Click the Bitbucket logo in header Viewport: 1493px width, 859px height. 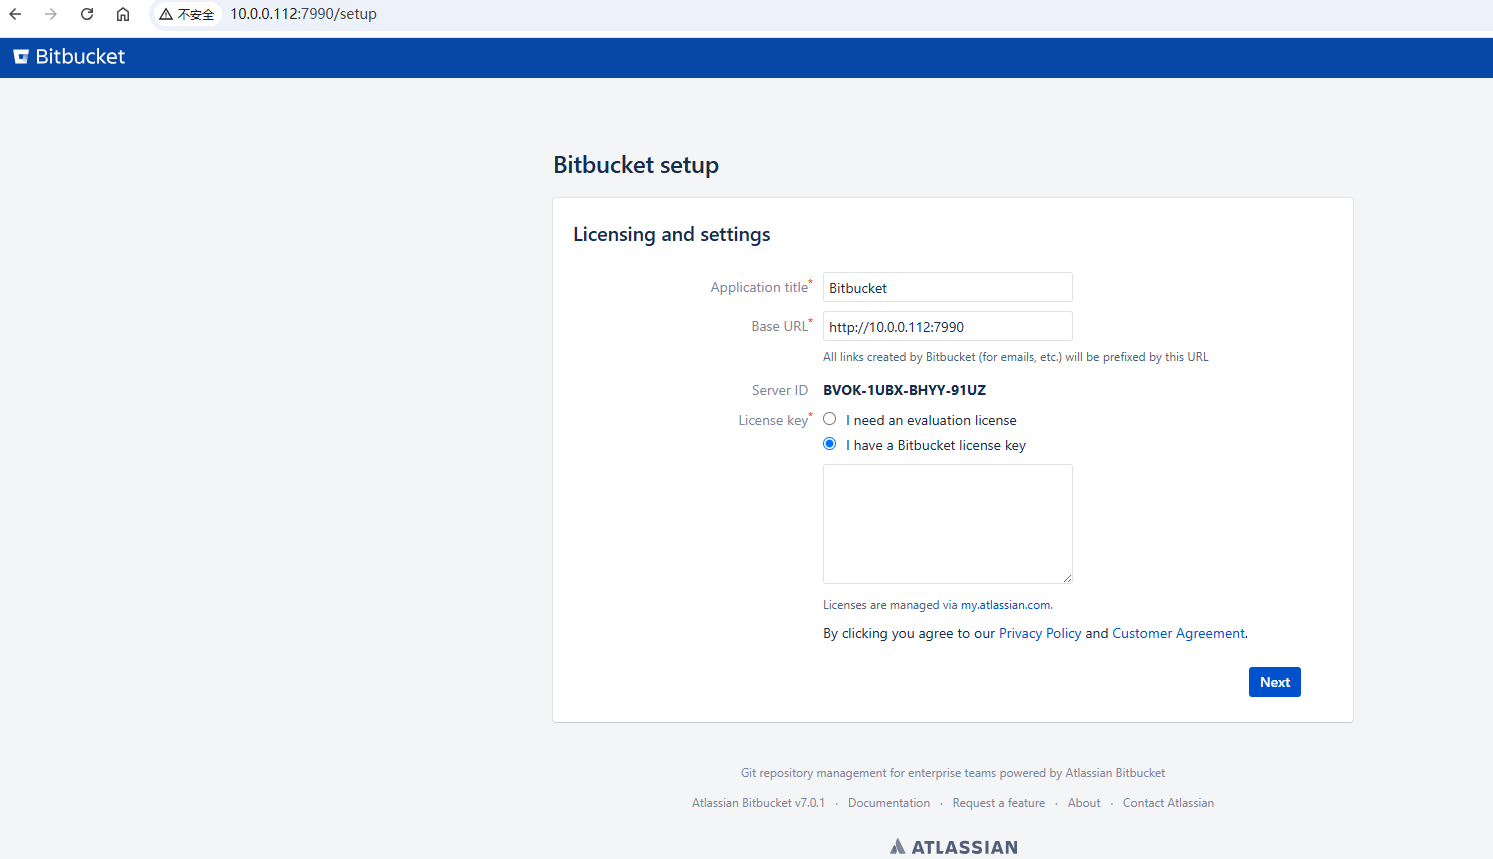click(x=69, y=57)
